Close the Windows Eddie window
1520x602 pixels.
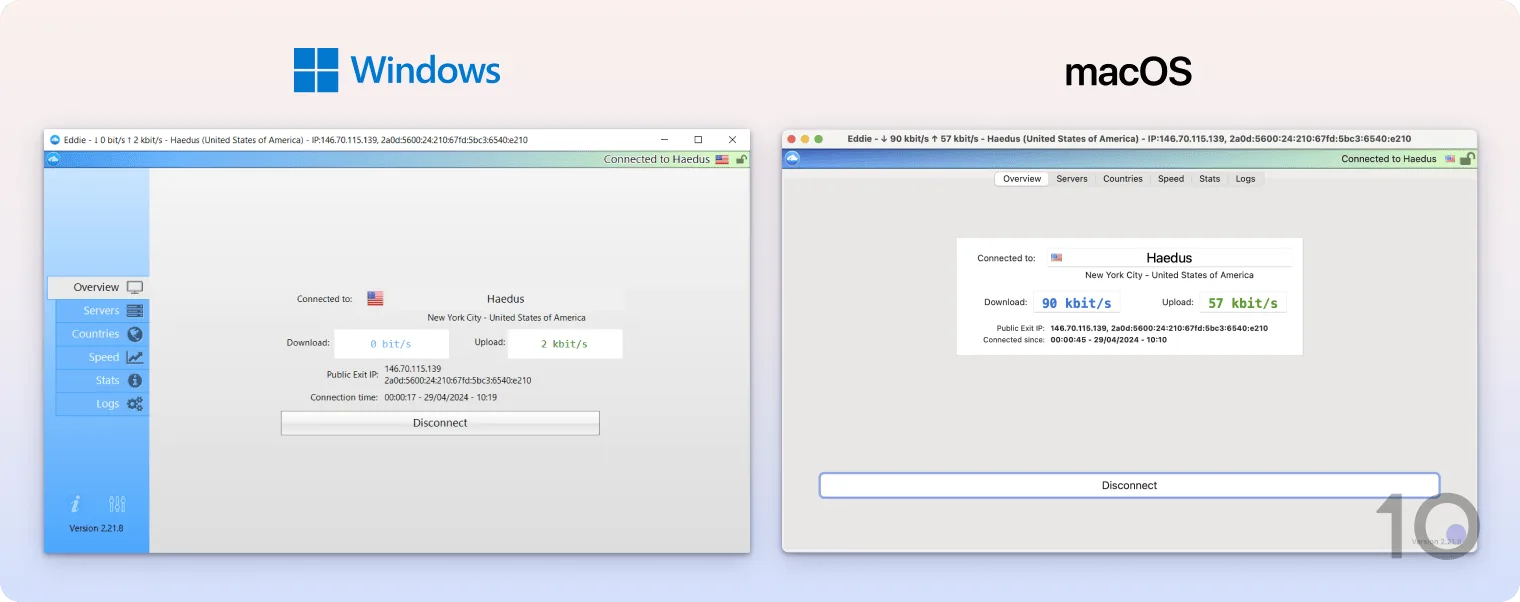coord(732,140)
